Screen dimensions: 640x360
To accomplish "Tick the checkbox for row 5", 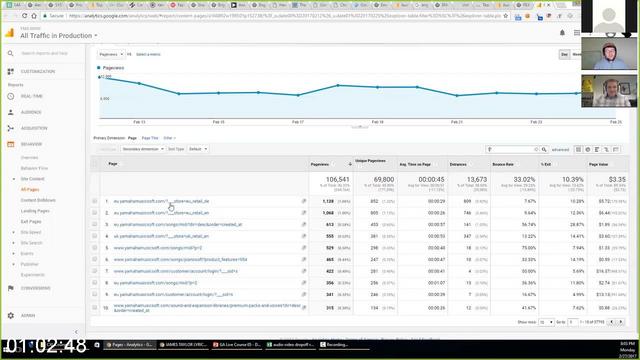I will 95,248.
